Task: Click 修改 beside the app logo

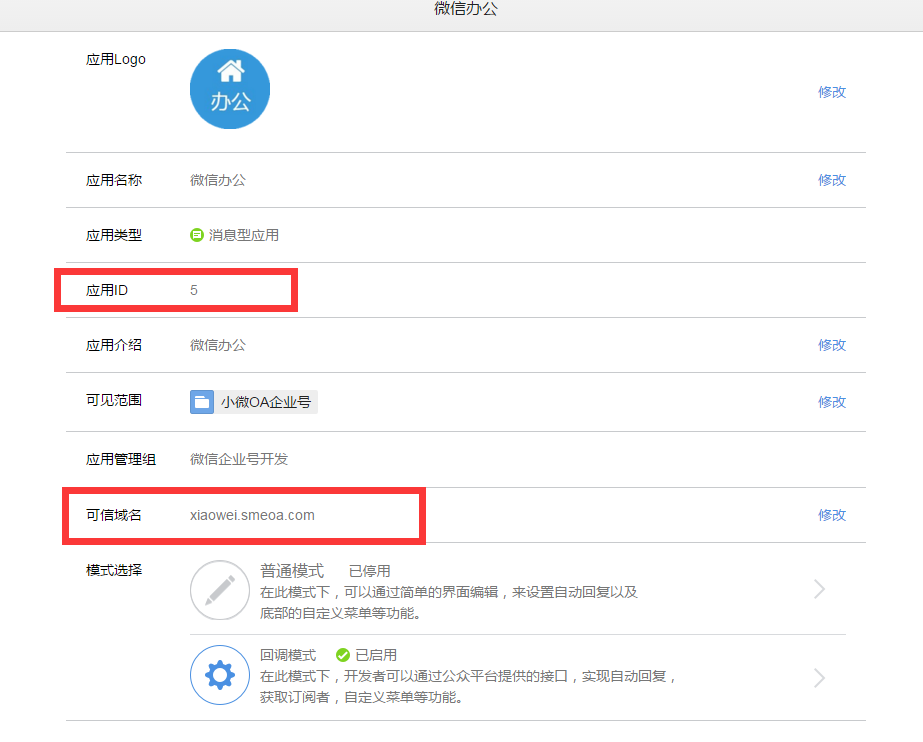Action: click(831, 92)
